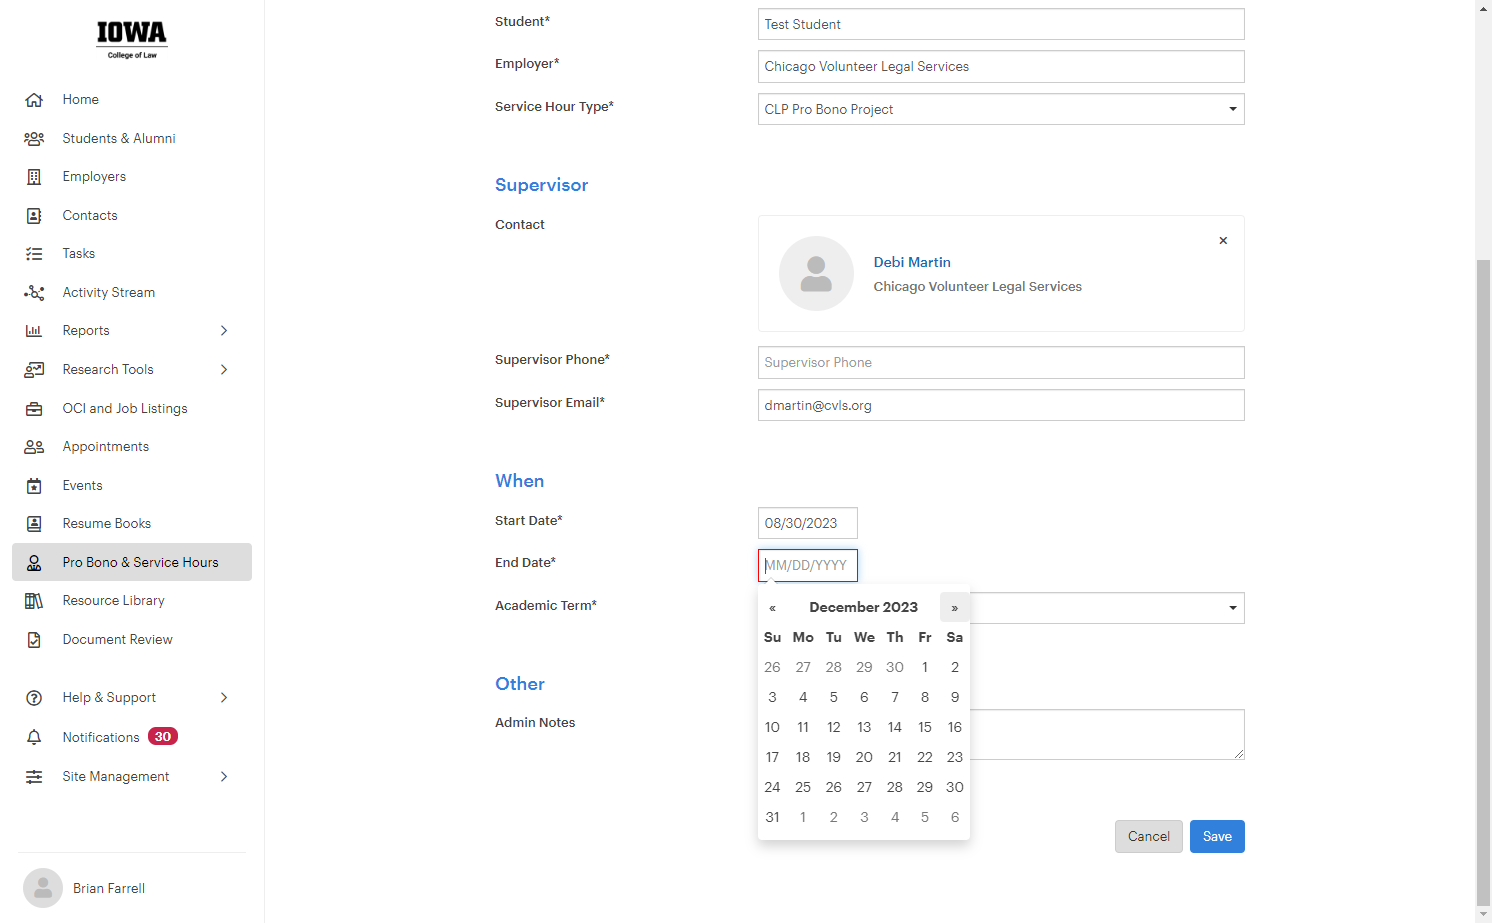Image resolution: width=1492 pixels, height=923 pixels.
Task: Expand the Research Tools submenu chevron
Action: (x=224, y=369)
